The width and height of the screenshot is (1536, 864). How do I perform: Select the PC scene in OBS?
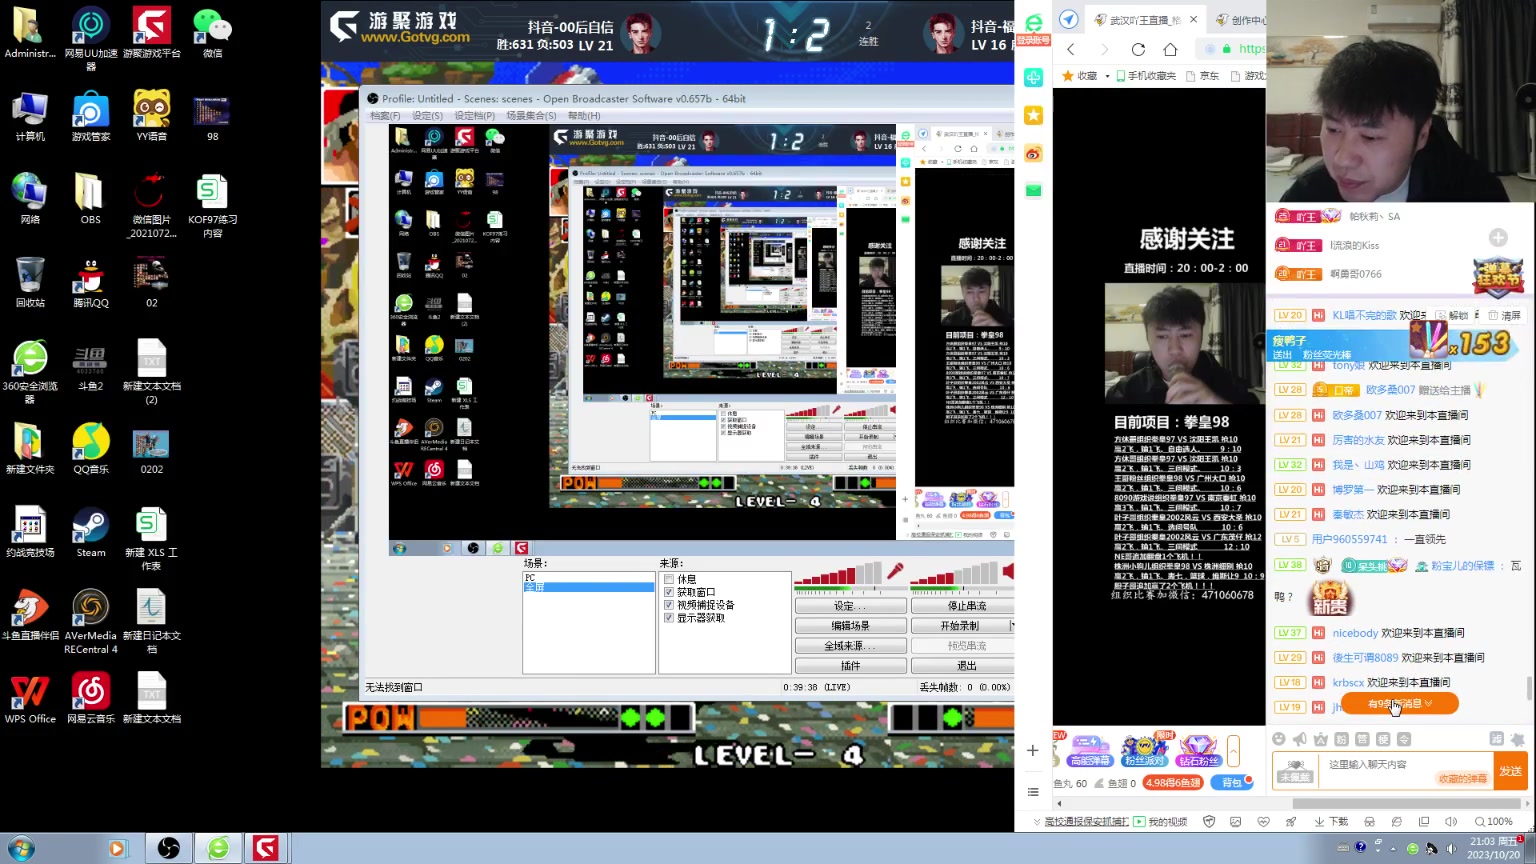[x=589, y=577]
